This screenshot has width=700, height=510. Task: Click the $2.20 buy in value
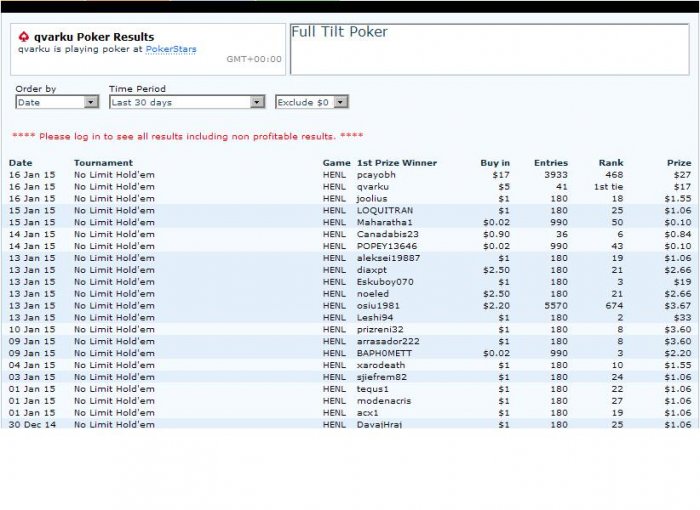pos(496,306)
